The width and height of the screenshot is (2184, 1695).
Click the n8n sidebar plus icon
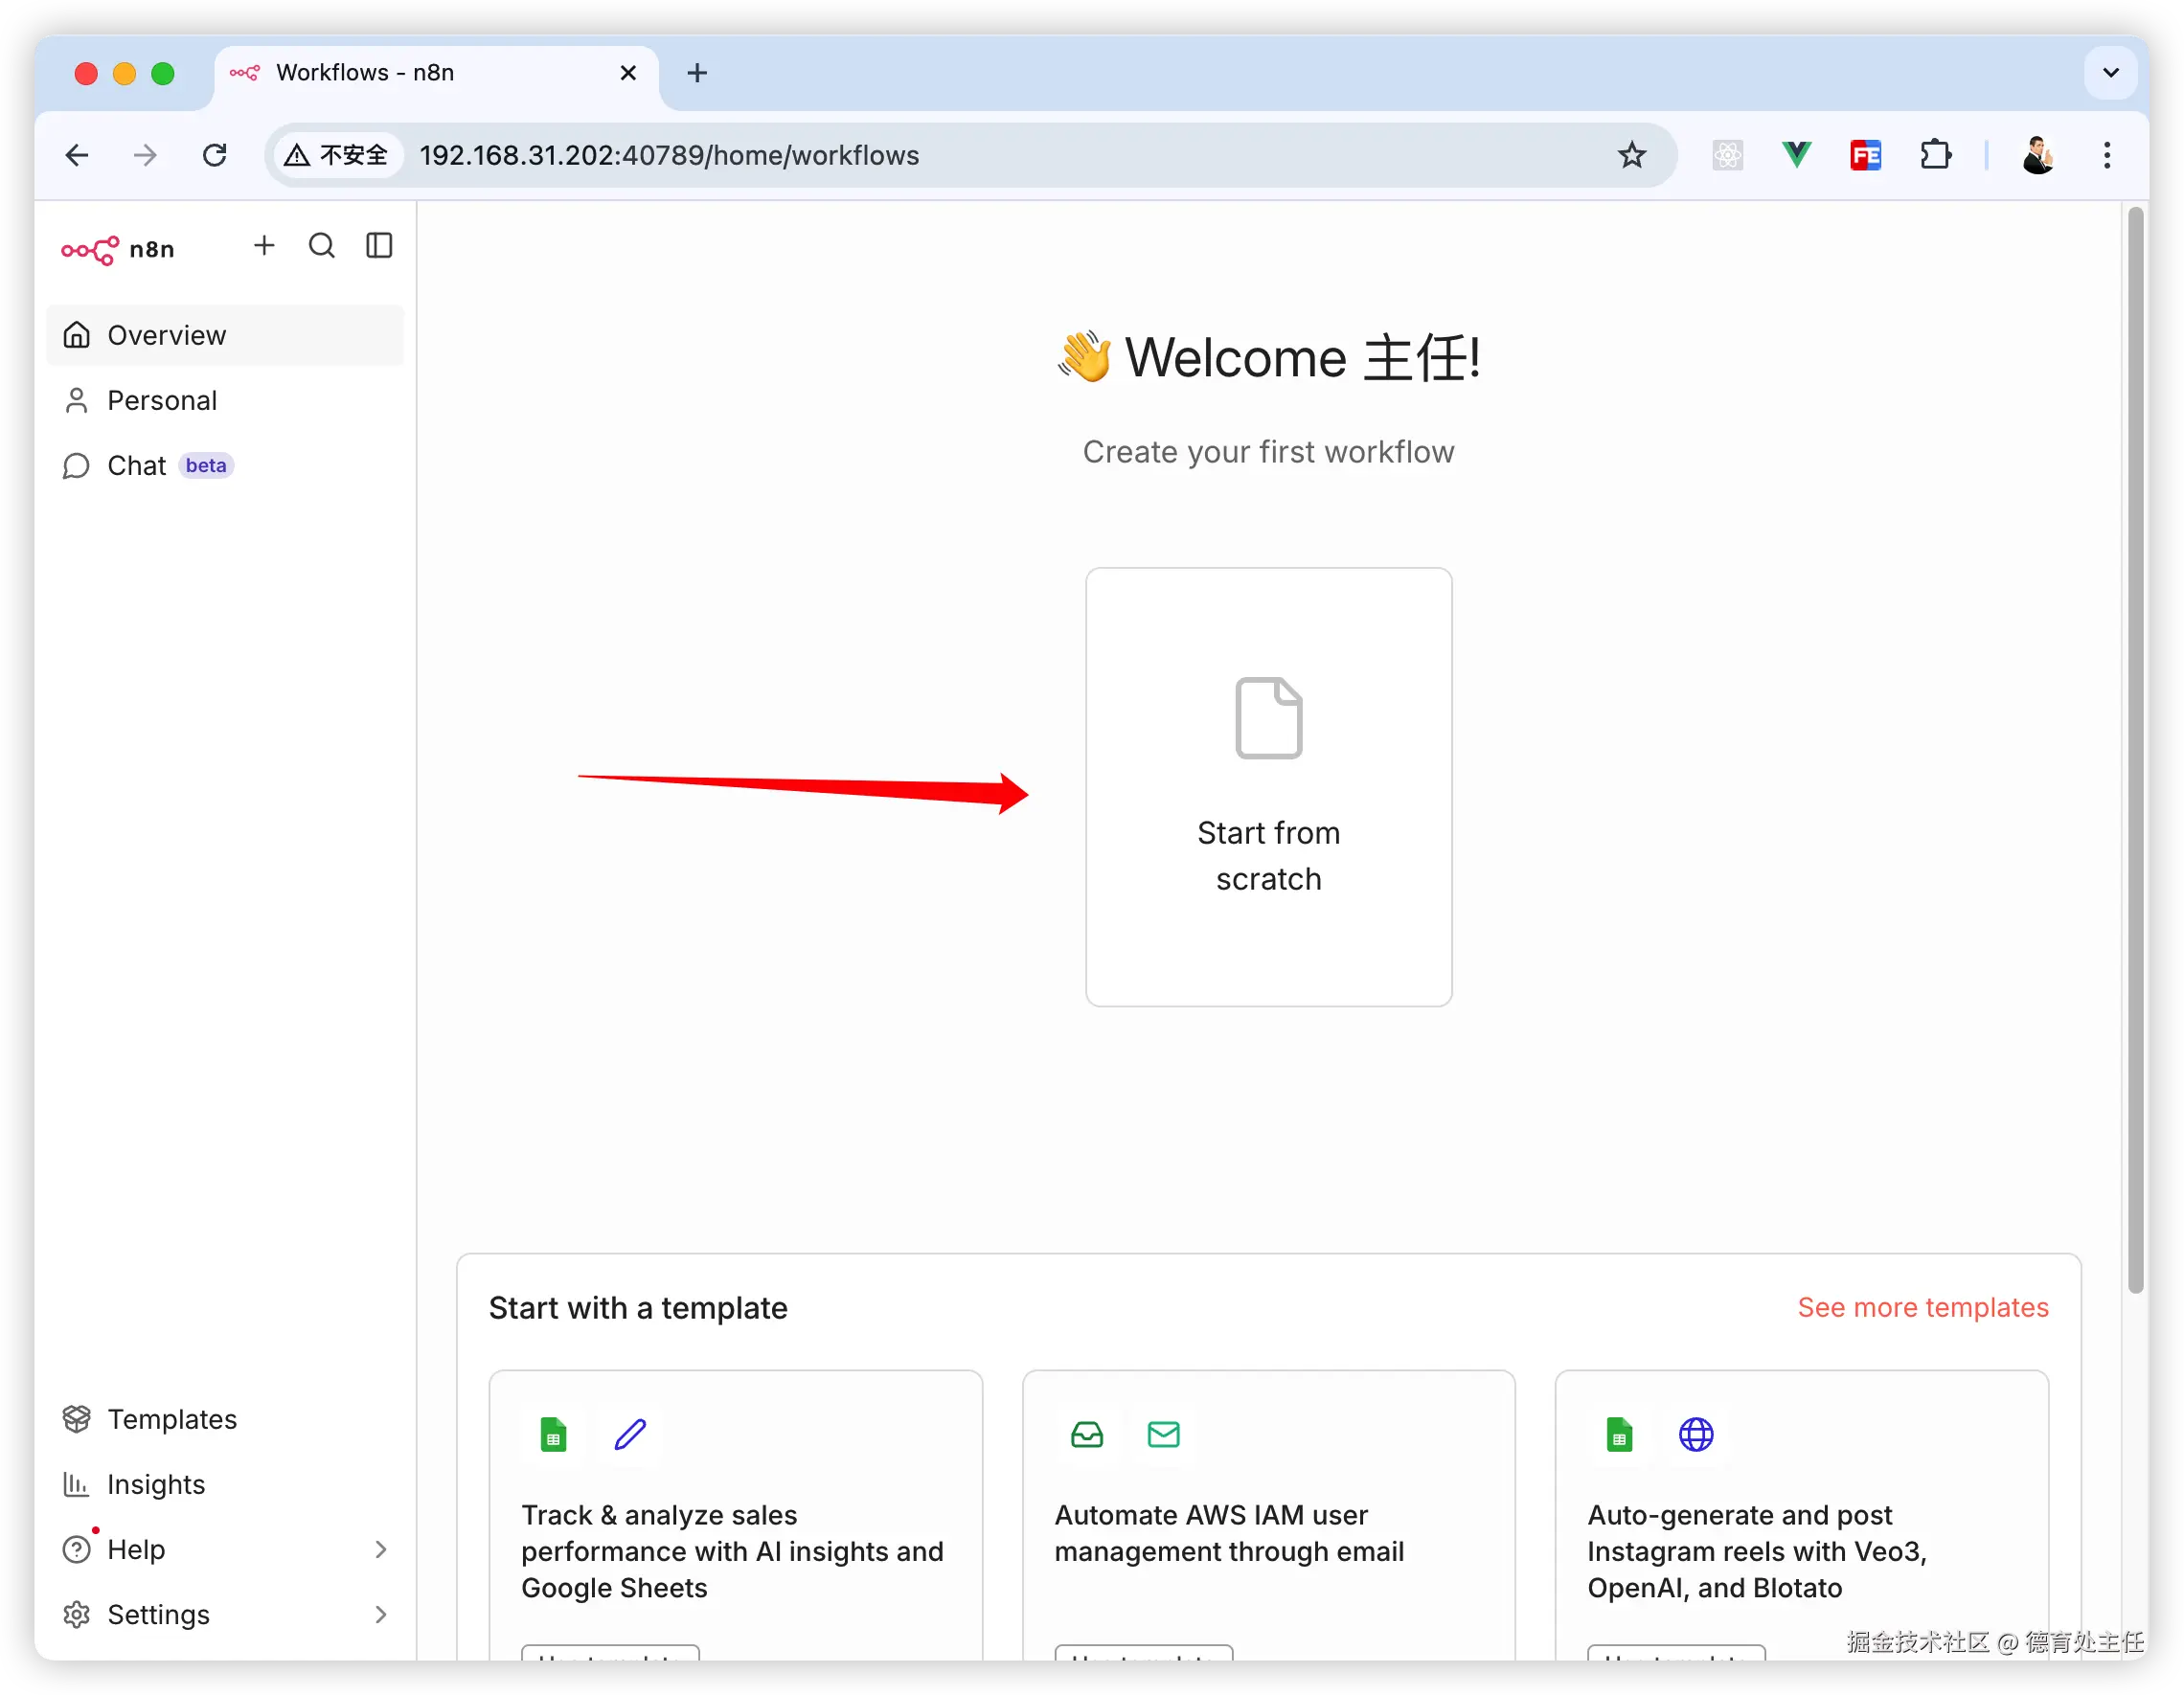tap(264, 246)
